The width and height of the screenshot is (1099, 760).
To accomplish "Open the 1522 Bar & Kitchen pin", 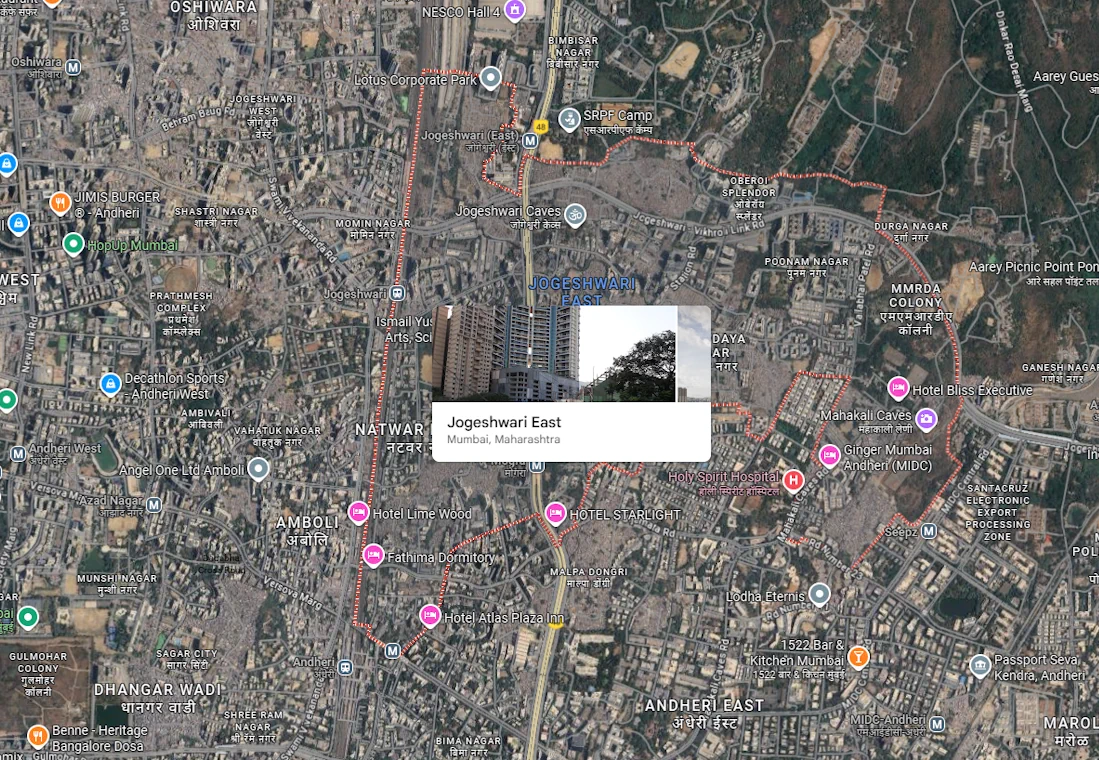I will [857, 657].
